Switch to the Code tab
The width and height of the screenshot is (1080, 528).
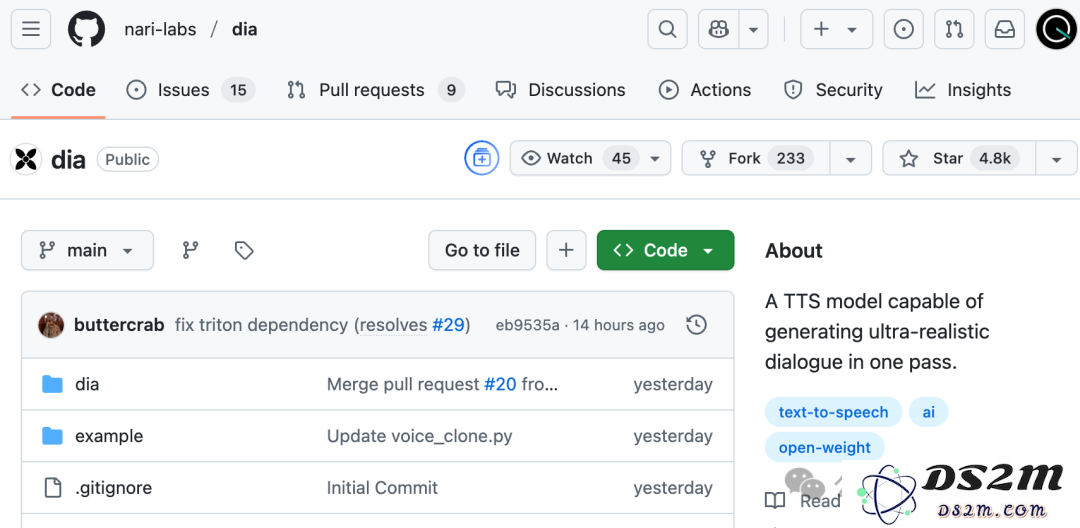(x=58, y=90)
